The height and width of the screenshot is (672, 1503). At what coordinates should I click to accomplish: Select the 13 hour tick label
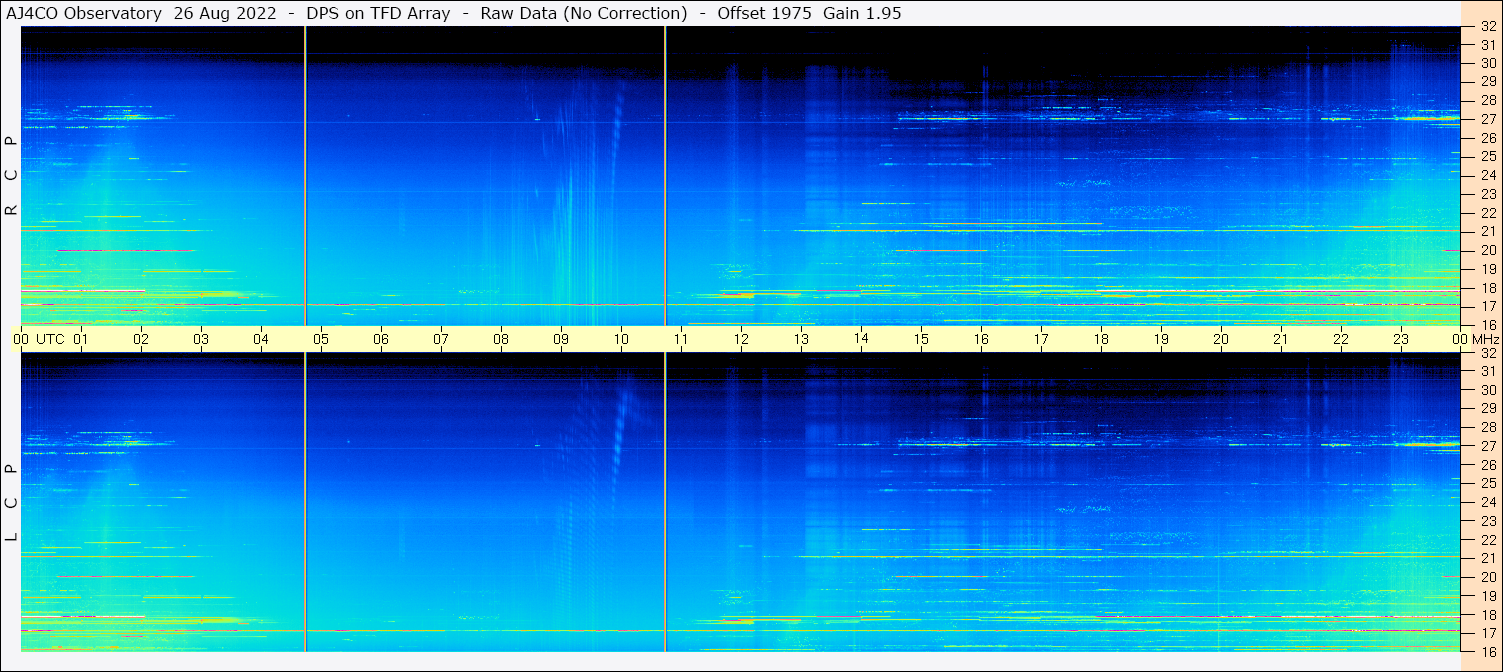801,339
